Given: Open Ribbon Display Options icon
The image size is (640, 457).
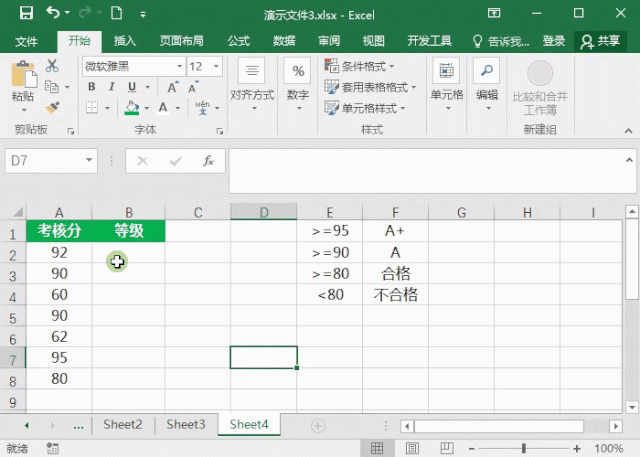Looking at the screenshot, I should pyautogui.click(x=494, y=13).
